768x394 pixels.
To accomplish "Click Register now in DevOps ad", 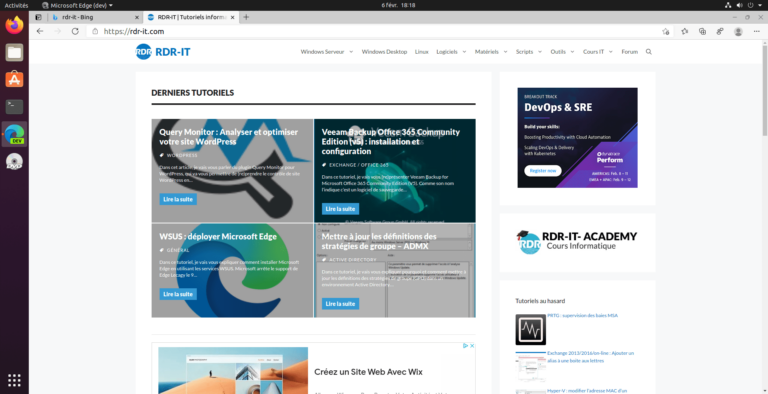I will (543, 171).
